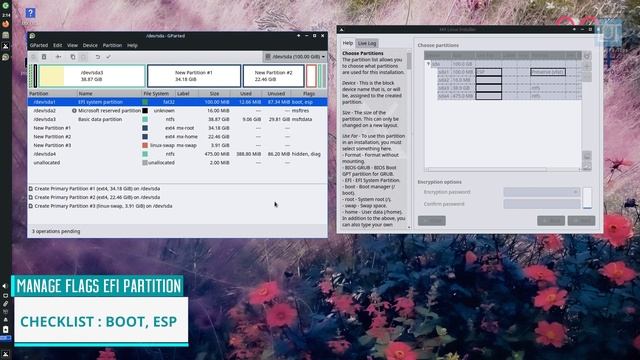Open the Help menu in GParted
This screenshot has height=360, width=640.
click(132, 45)
